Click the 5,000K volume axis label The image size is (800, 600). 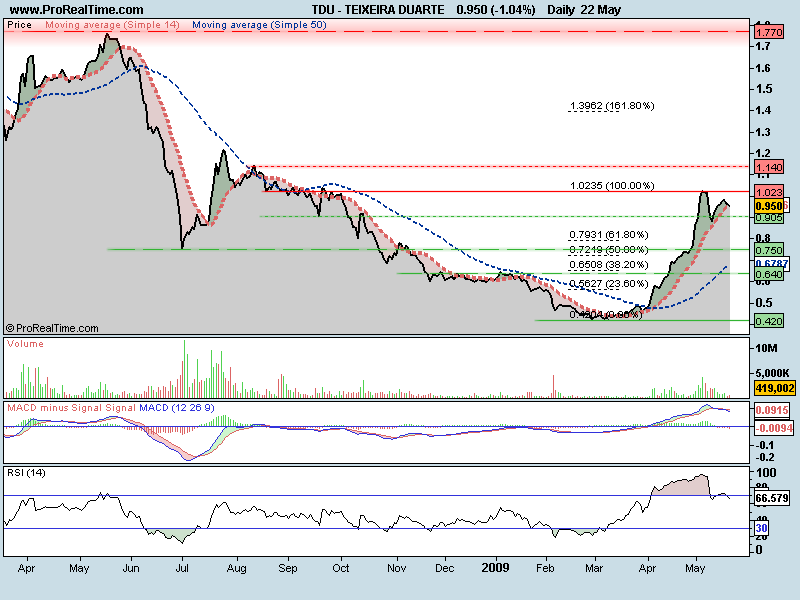[x=772, y=373]
